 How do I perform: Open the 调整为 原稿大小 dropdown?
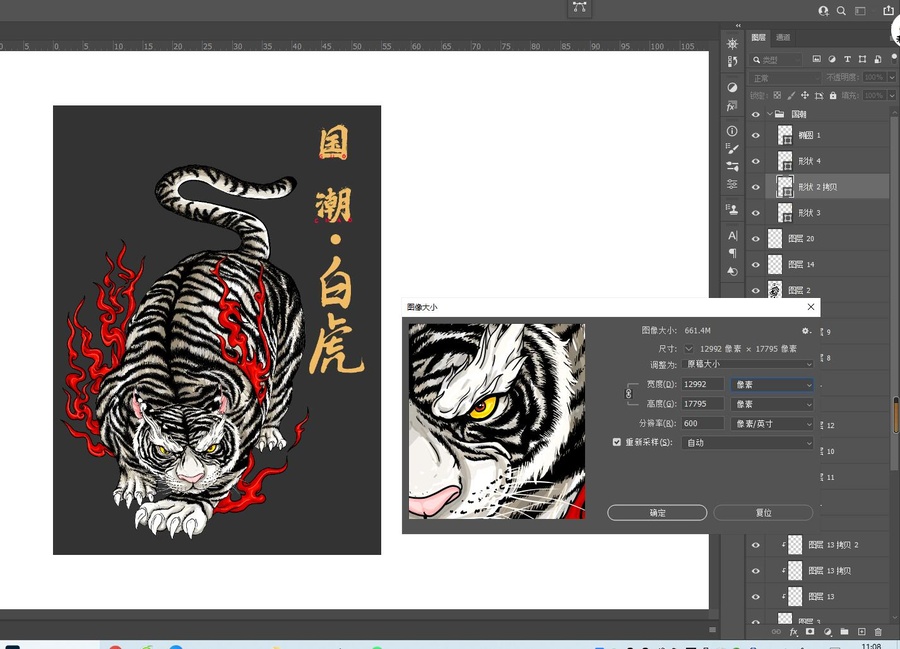tap(748, 364)
